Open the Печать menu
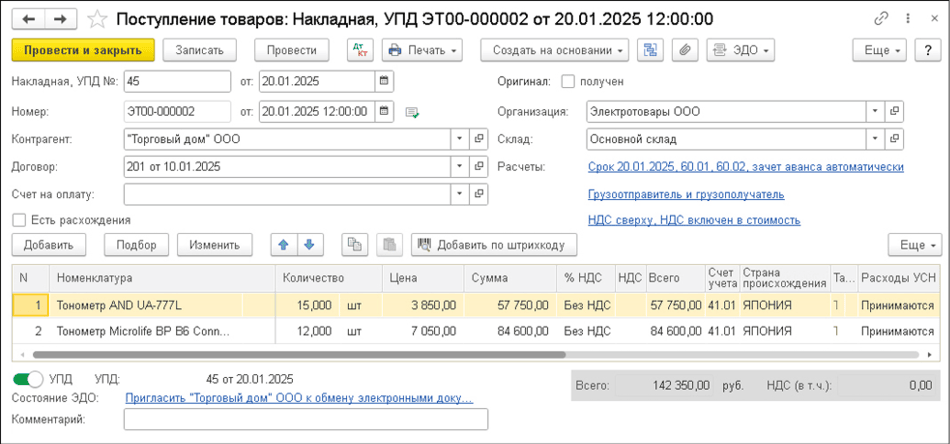The width and height of the screenshot is (950, 444). pos(421,50)
